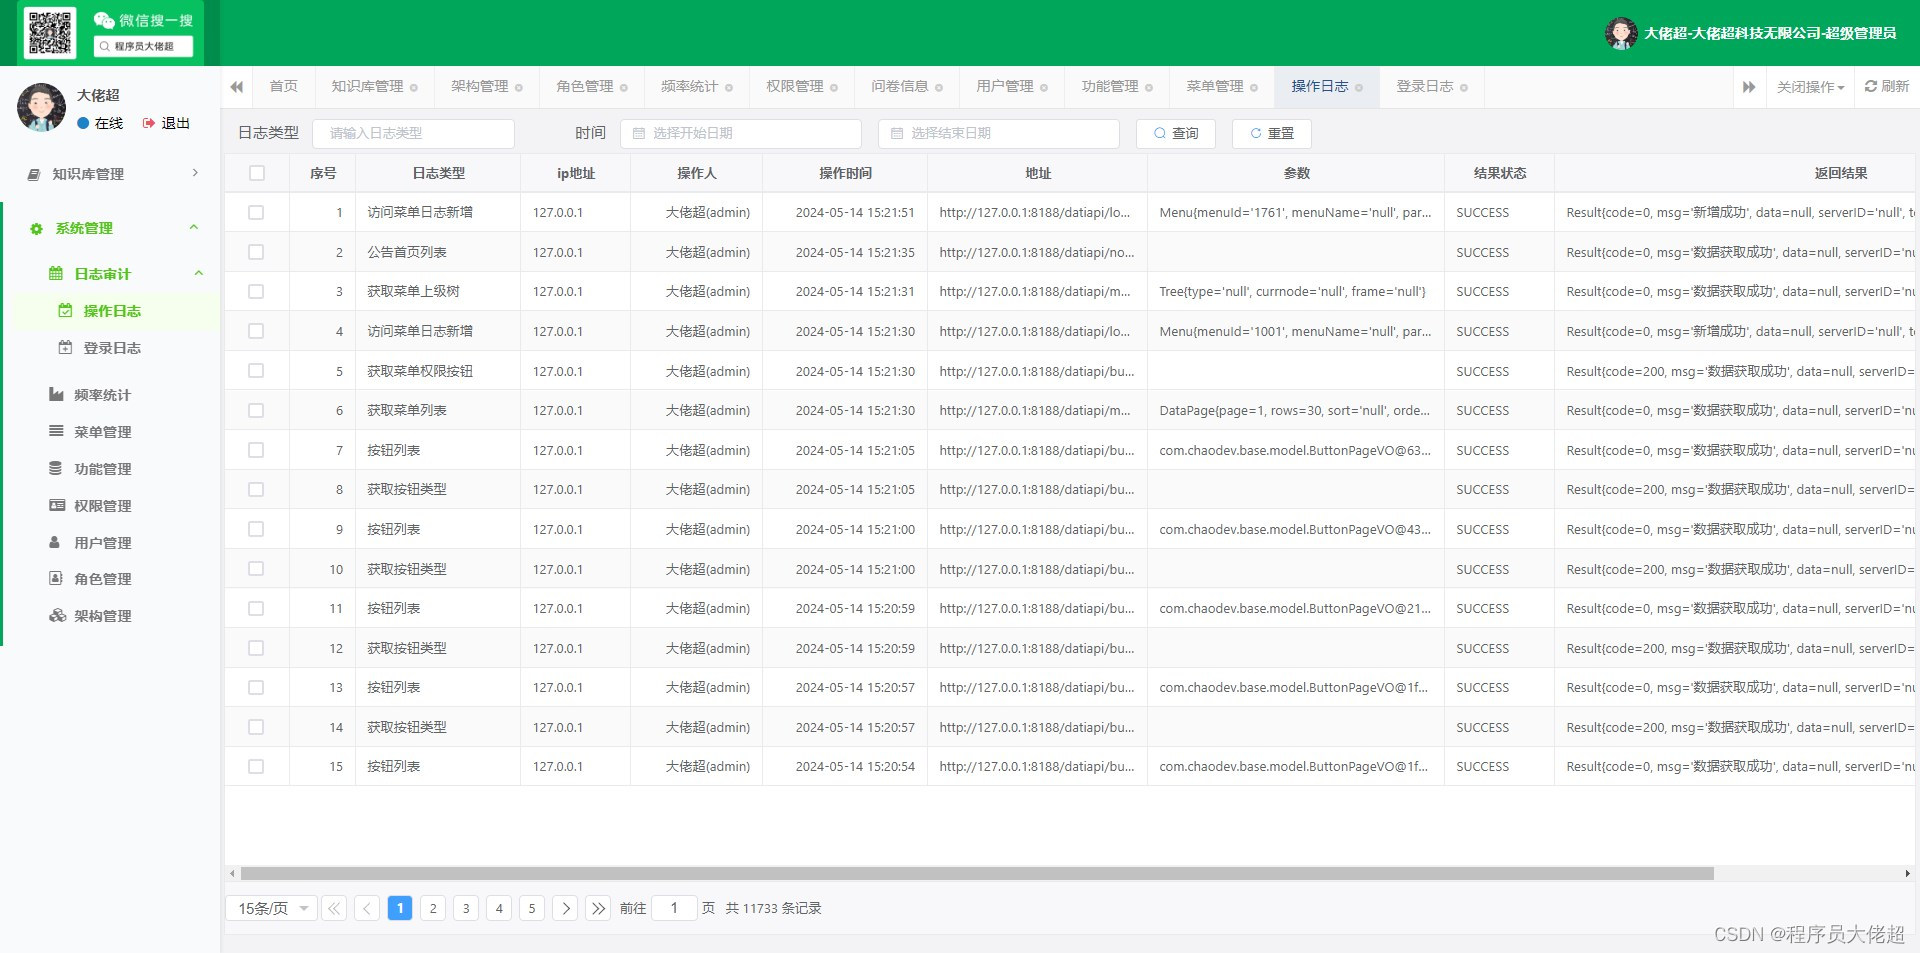Open the 15条/页 page size dropdown
Screen dimensions: 1920x953
pyautogui.click(x=272, y=908)
